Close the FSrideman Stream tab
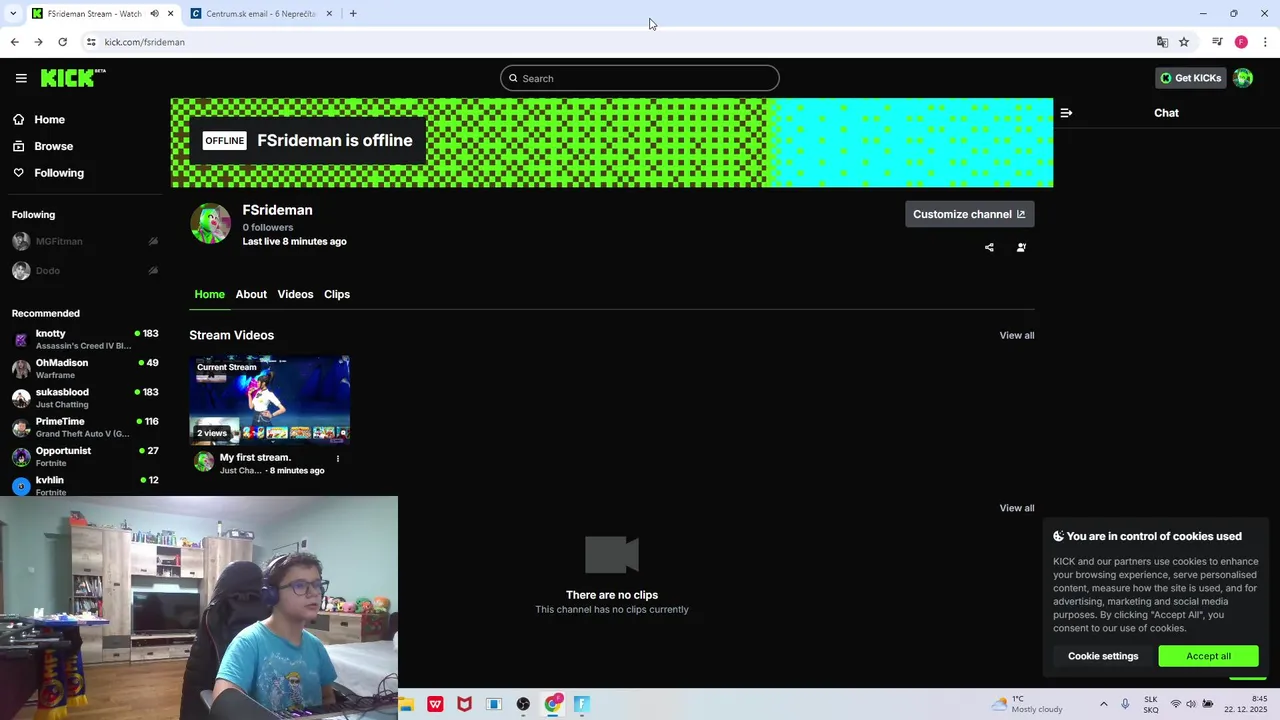1280x720 pixels. (x=170, y=14)
